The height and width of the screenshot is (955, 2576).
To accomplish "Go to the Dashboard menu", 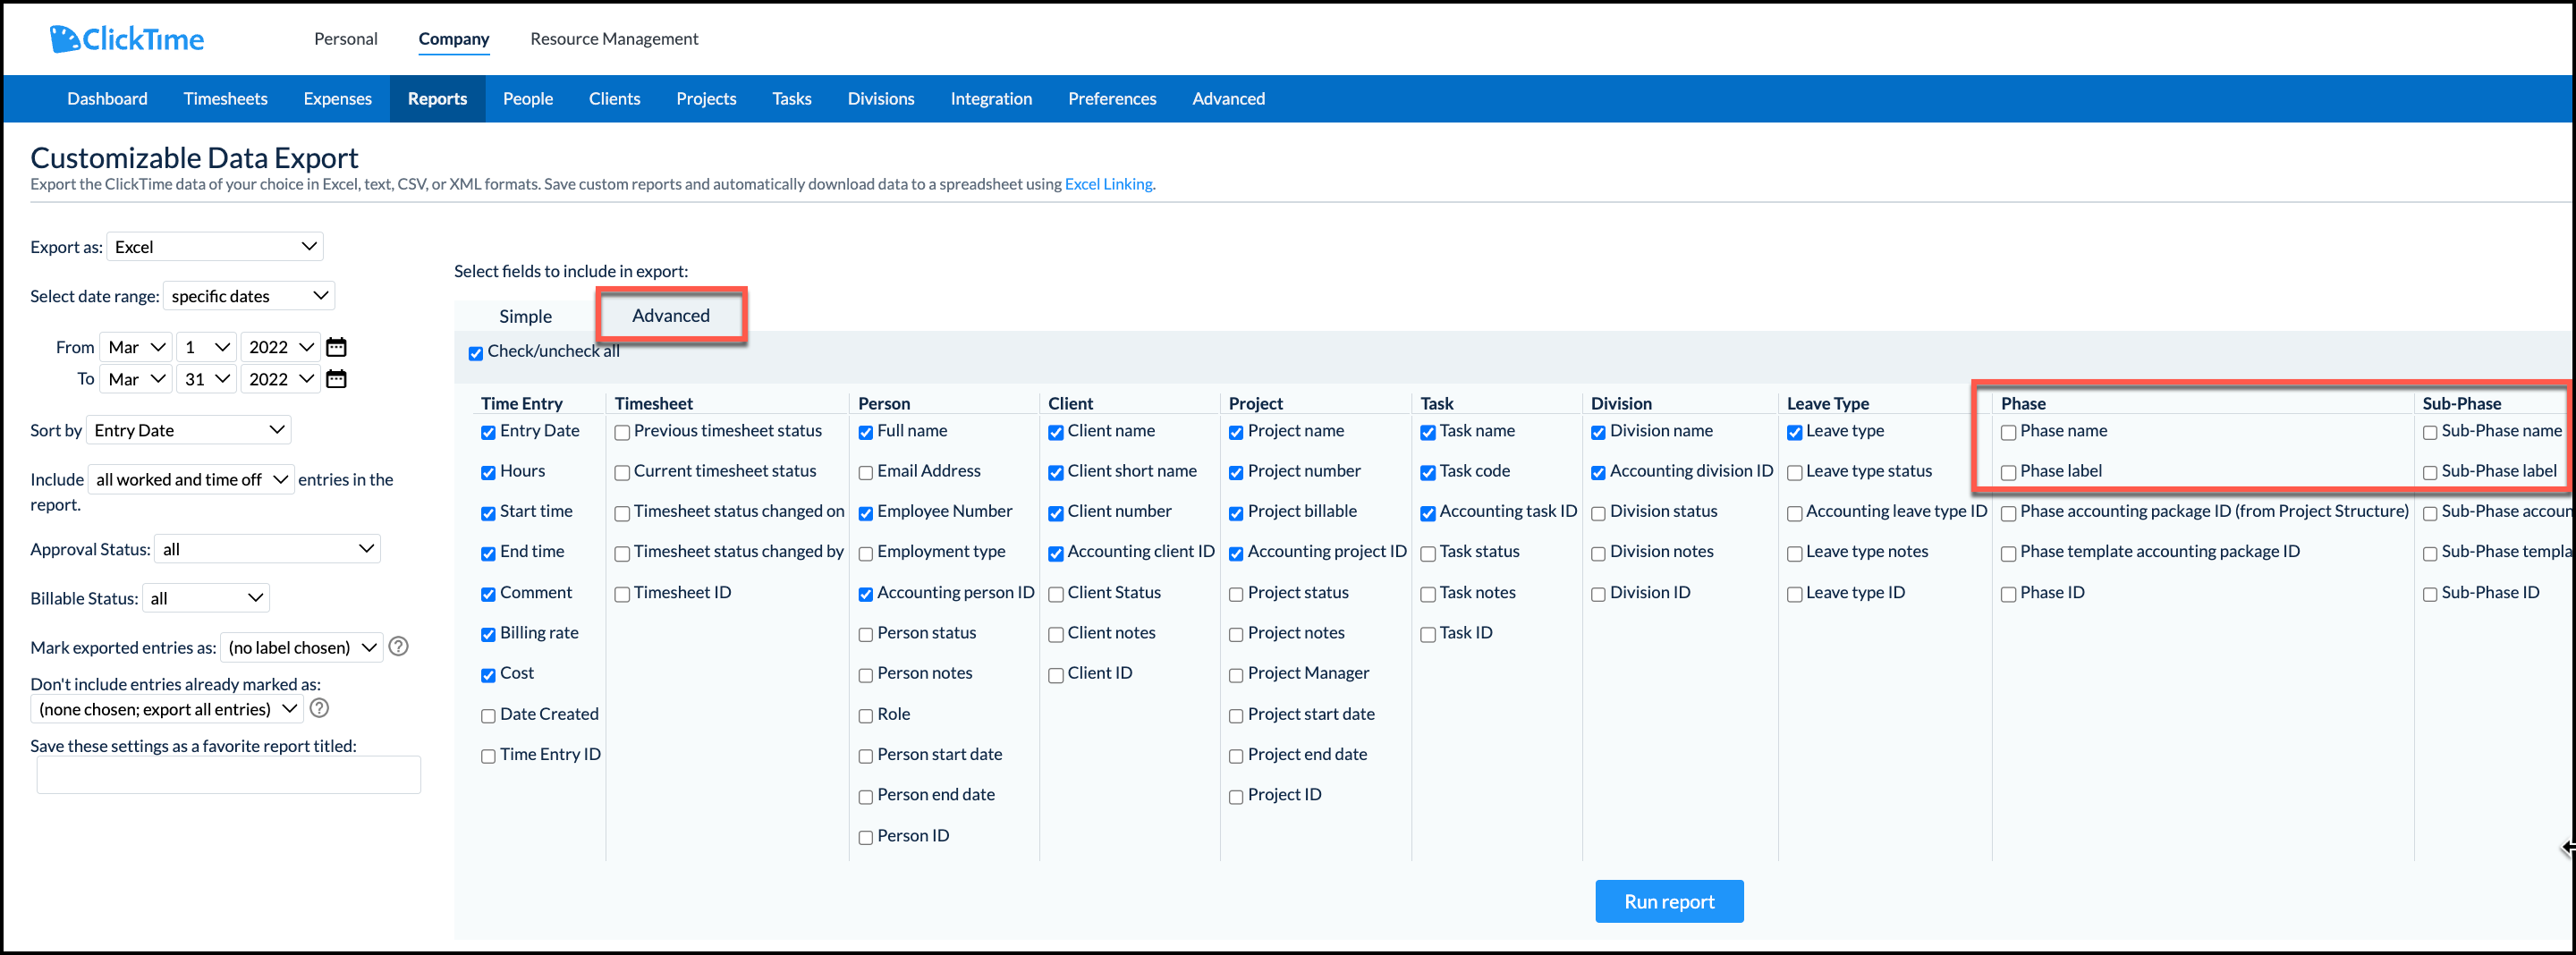I will [107, 98].
